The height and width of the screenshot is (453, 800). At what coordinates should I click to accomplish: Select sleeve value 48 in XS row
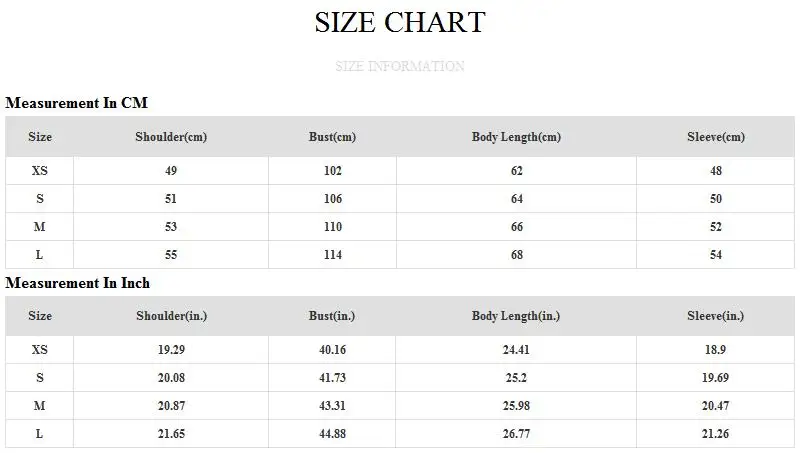click(716, 171)
